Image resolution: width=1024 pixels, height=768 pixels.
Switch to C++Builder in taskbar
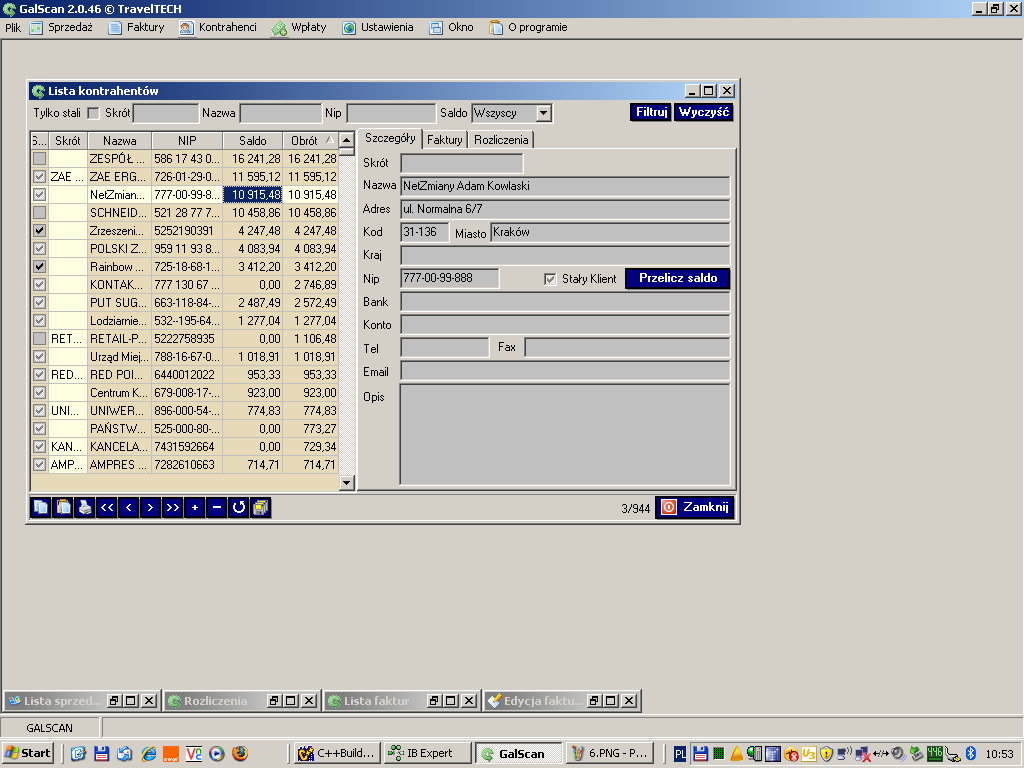[x=336, y=753]
